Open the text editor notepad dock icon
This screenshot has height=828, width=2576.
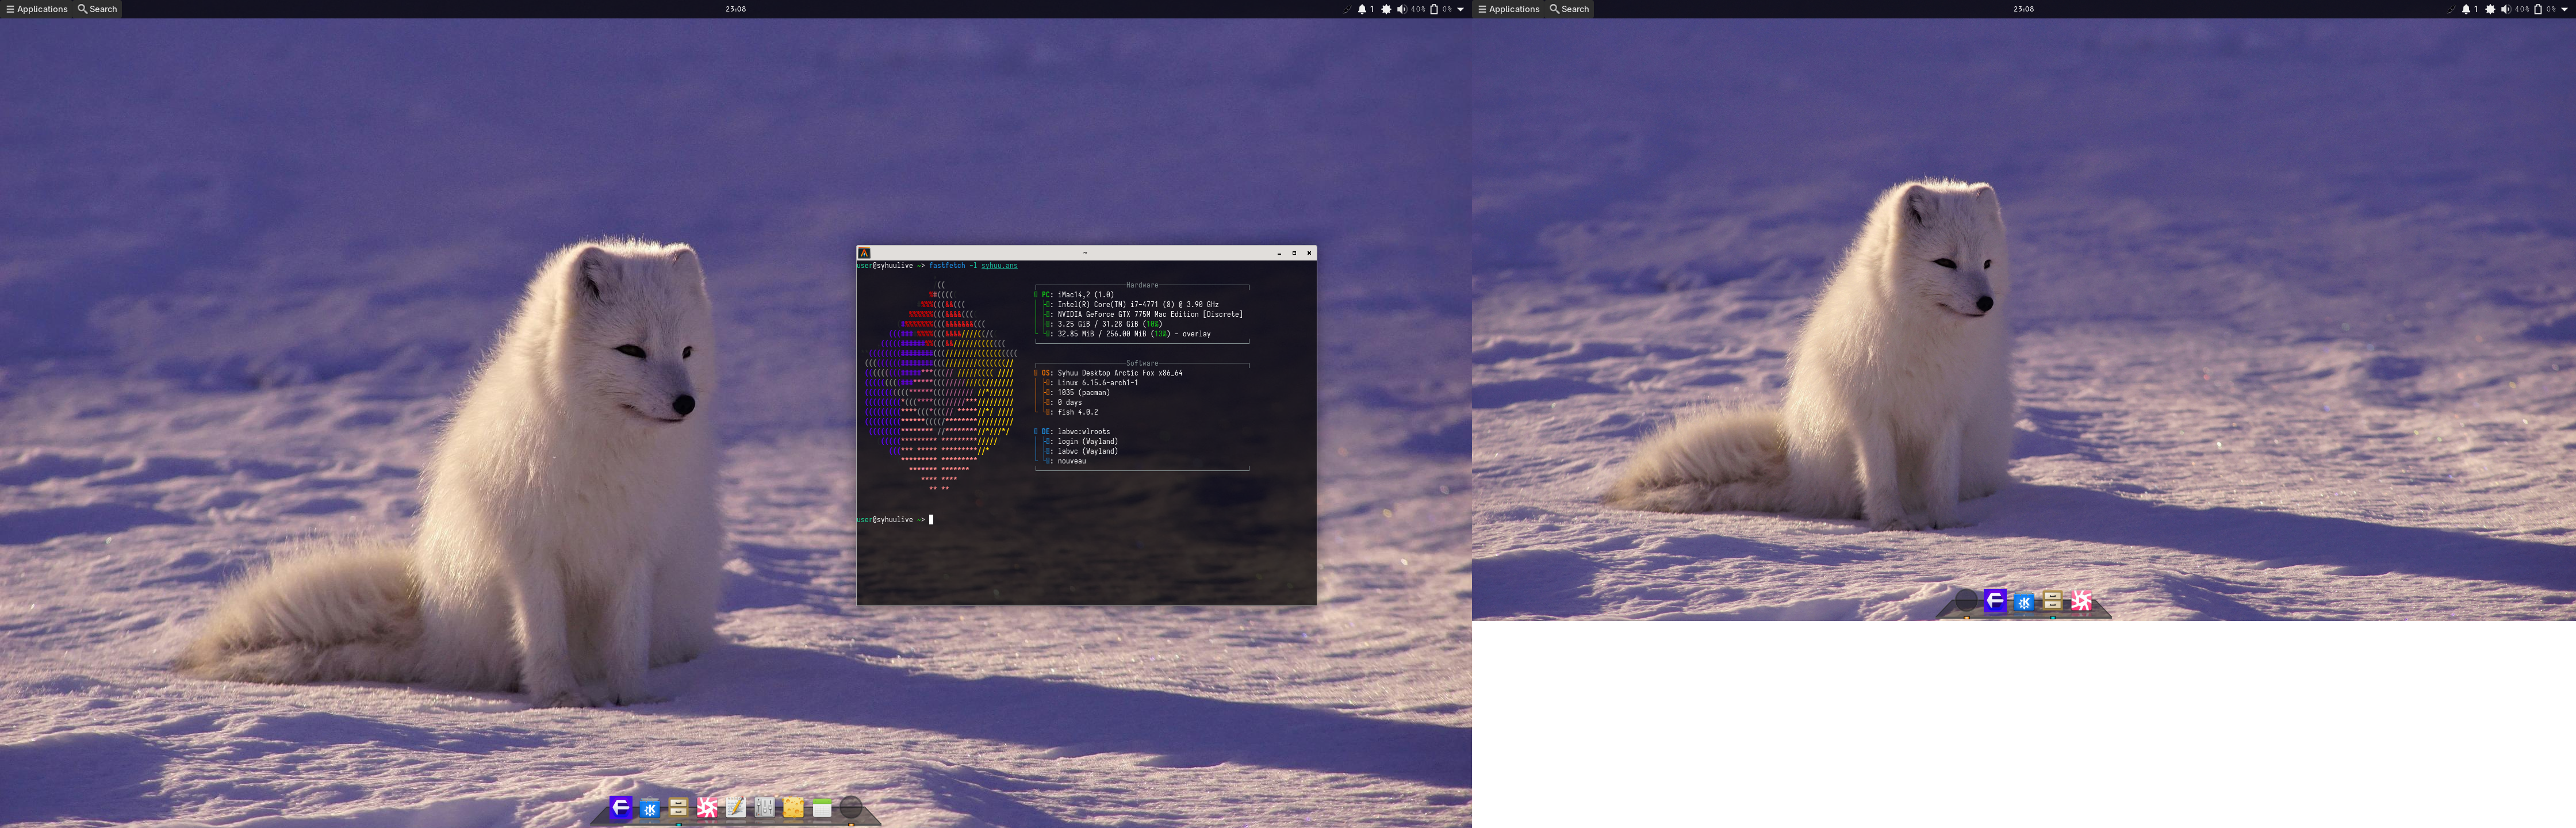coord(736,807)
